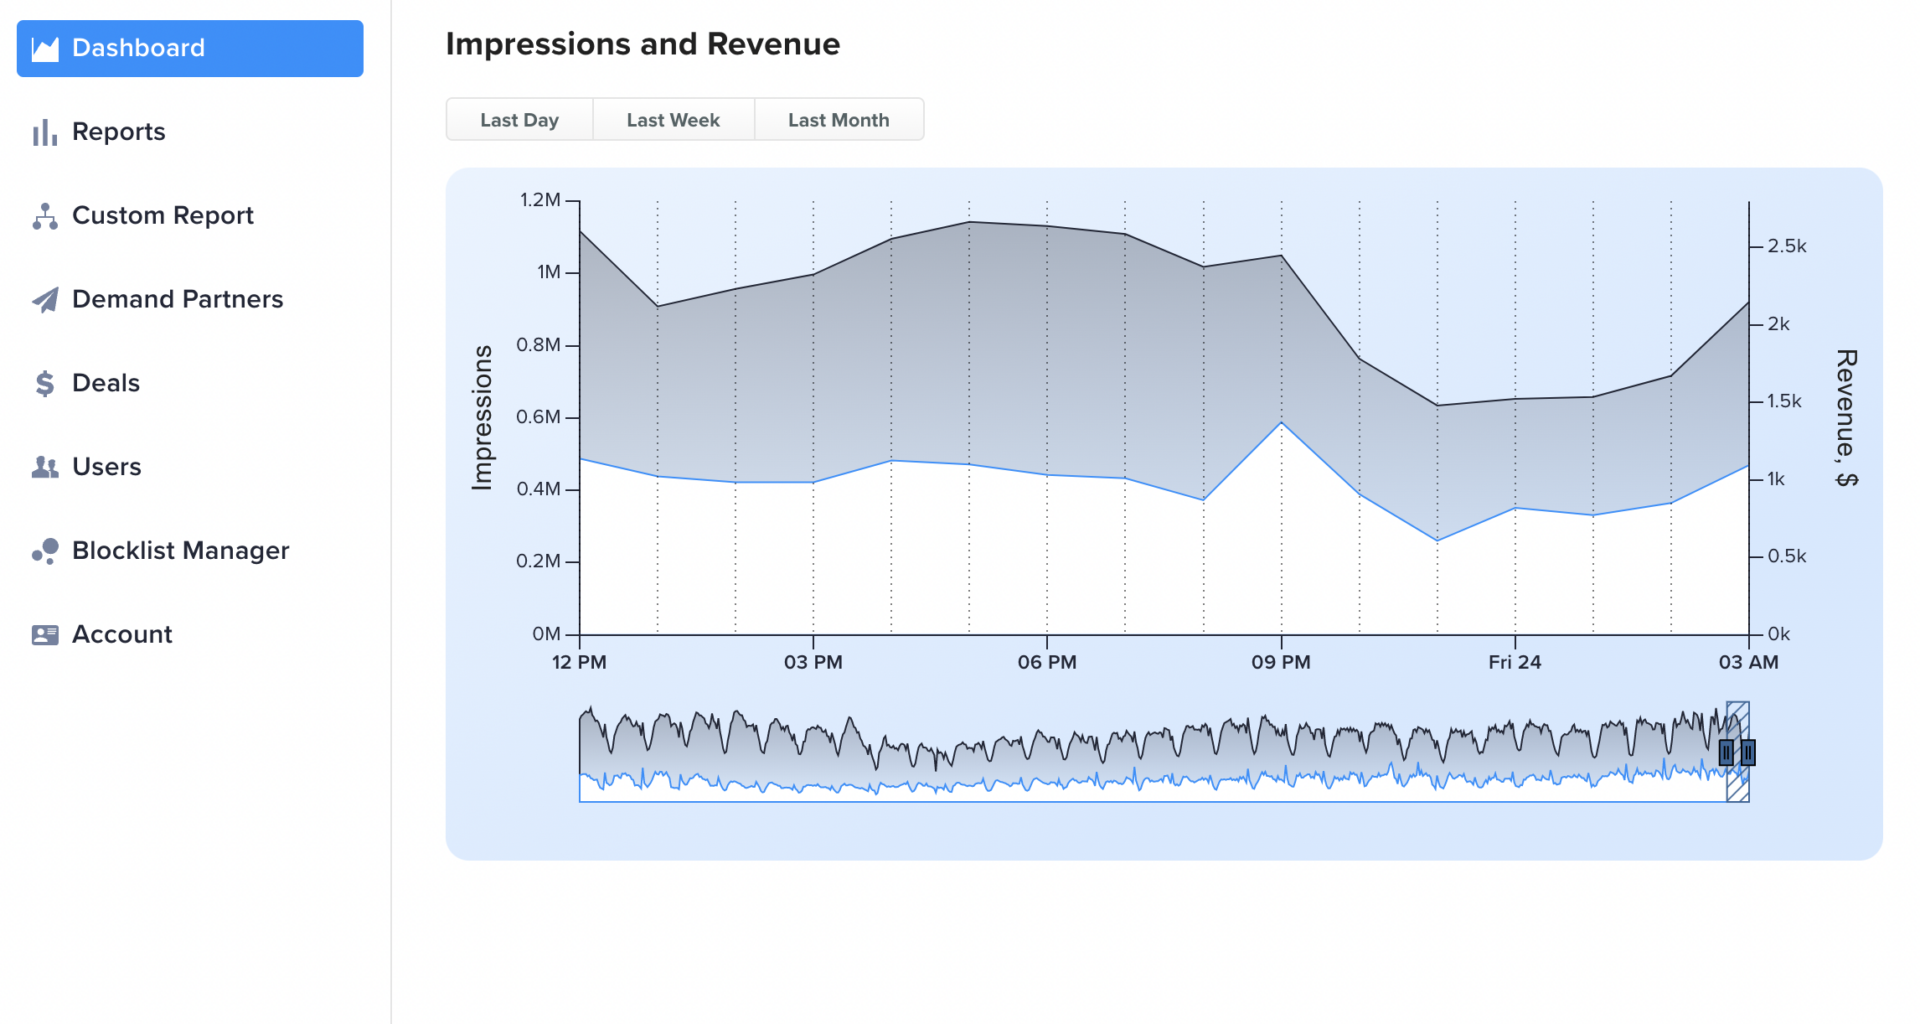Open the Reports menu item
The width and height of the screenshot is (1920, 1024).
pyautogui.click(x=118, y=132)
